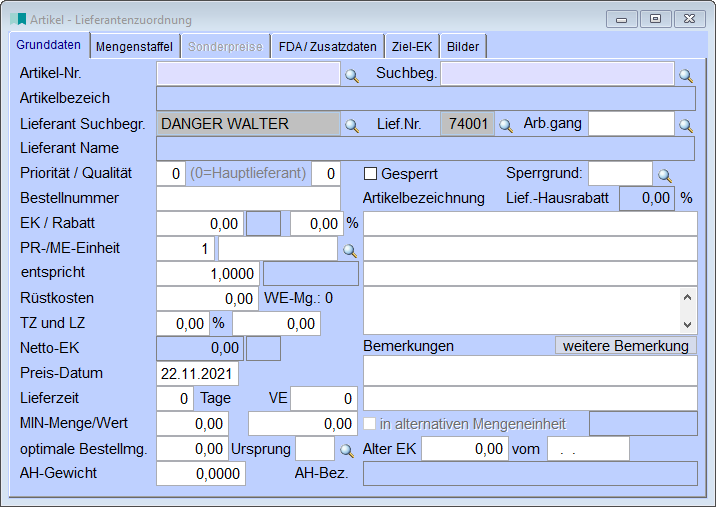Viewport: 716px width, 507px height.
Task: Focus the Rüstkosten amount field
Action: pyautogui.click(x=207, y=298)
